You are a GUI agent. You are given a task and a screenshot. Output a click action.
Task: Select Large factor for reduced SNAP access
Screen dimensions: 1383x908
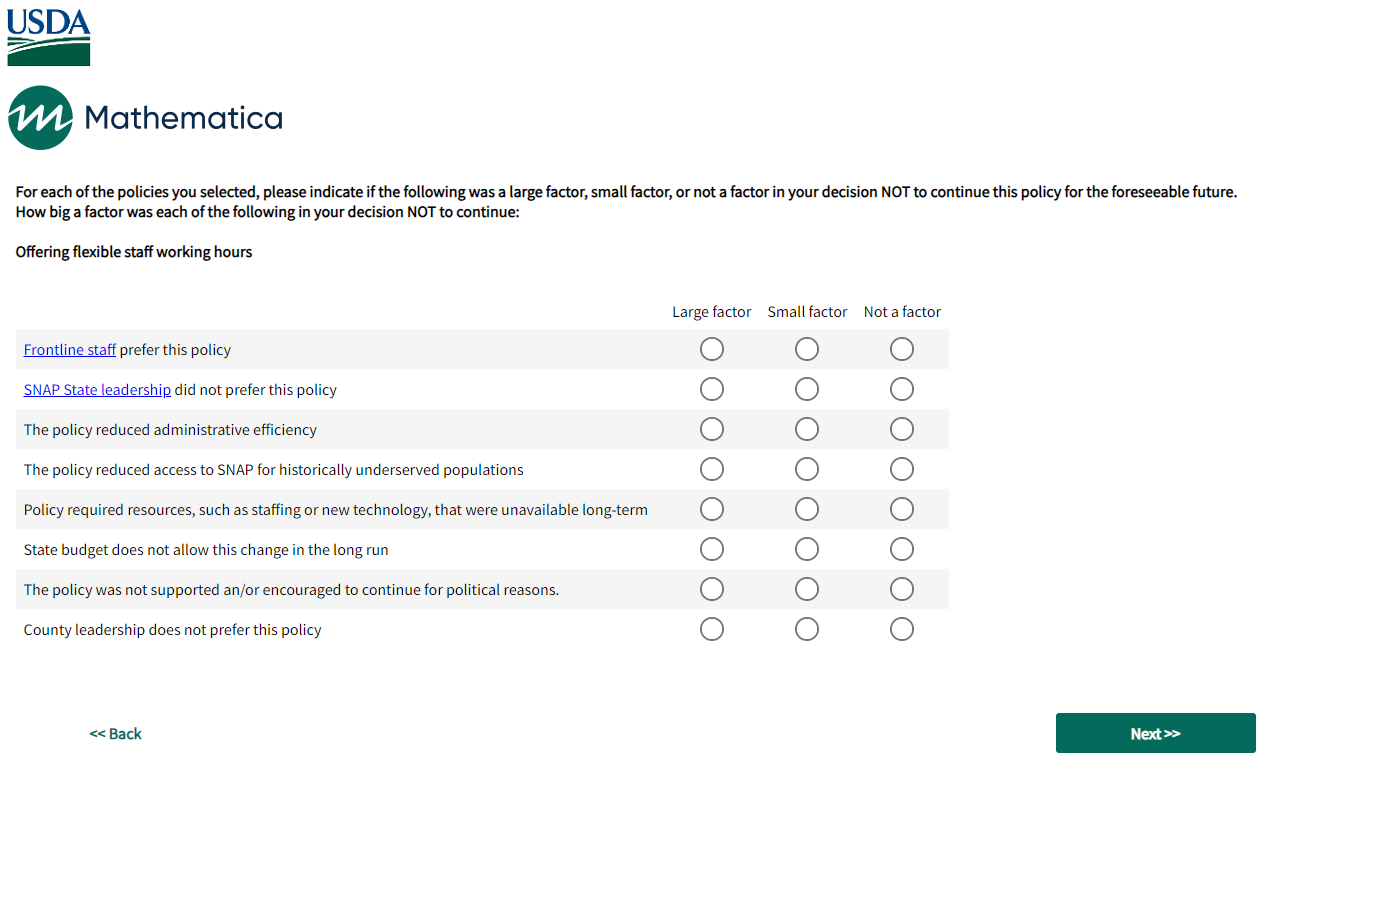point(712,469)
